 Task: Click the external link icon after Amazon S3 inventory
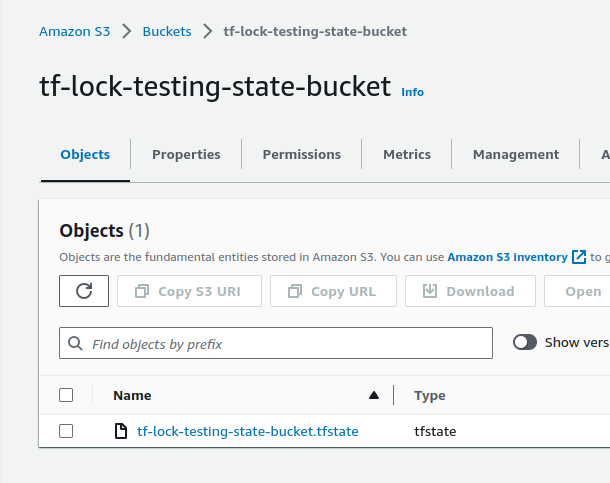click(579, 257)
